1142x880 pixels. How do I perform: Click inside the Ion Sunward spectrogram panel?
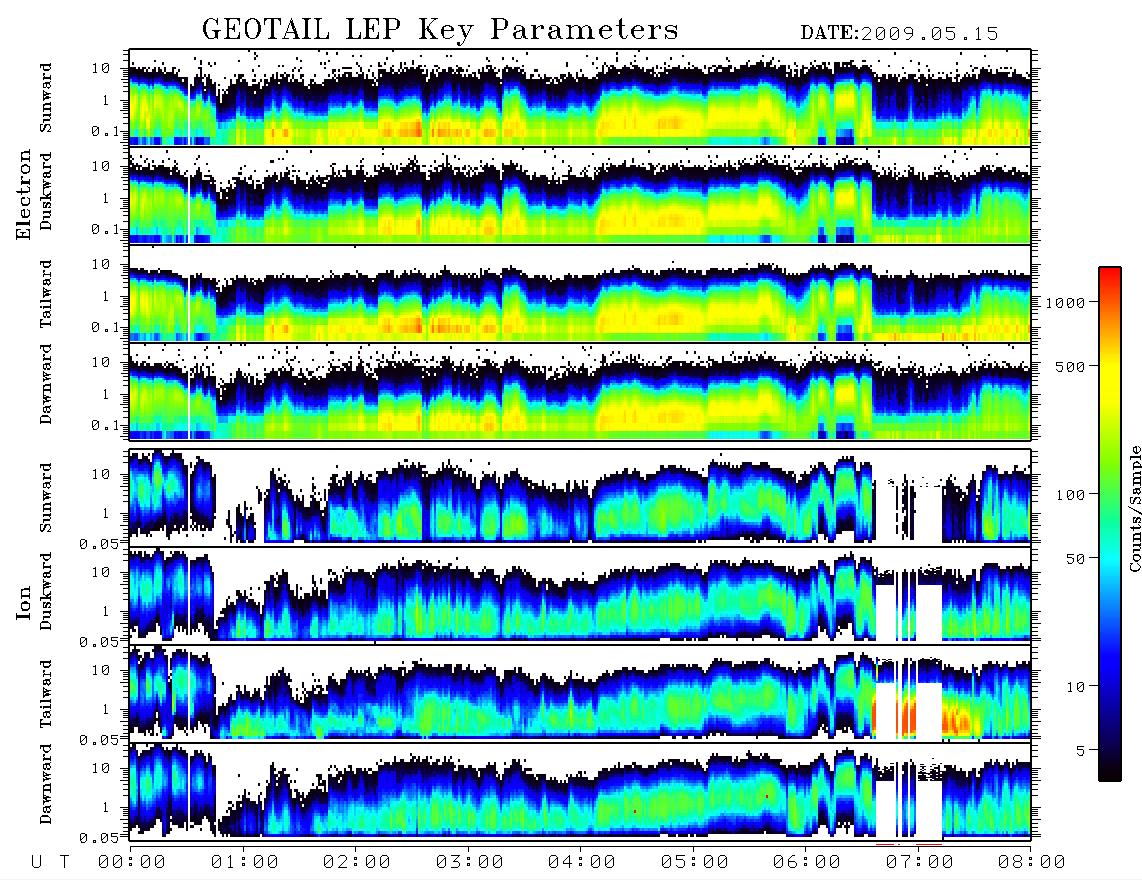click(x=580, y=496)
